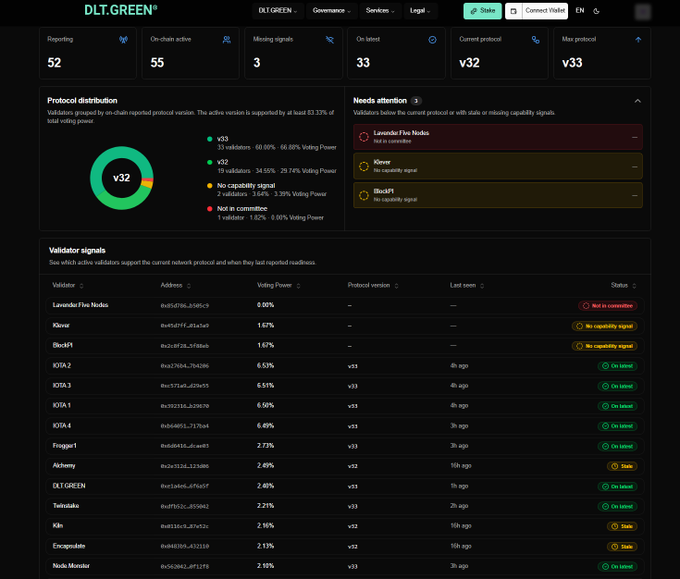This screenshot has width=680, height=579.
Task: Click Node.Monster On latest badge
Action: click(x=618, y=566)
